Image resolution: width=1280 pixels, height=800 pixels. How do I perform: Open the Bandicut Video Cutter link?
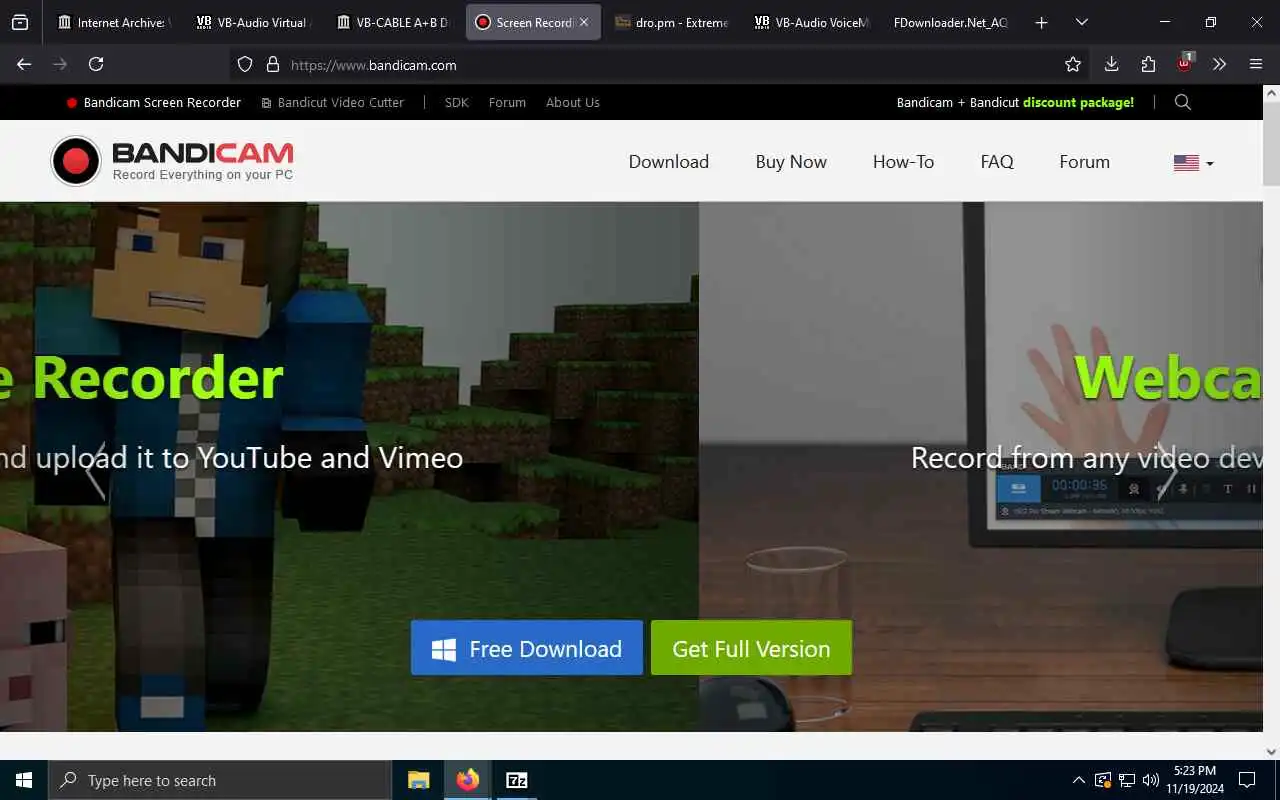pos(333,102)
